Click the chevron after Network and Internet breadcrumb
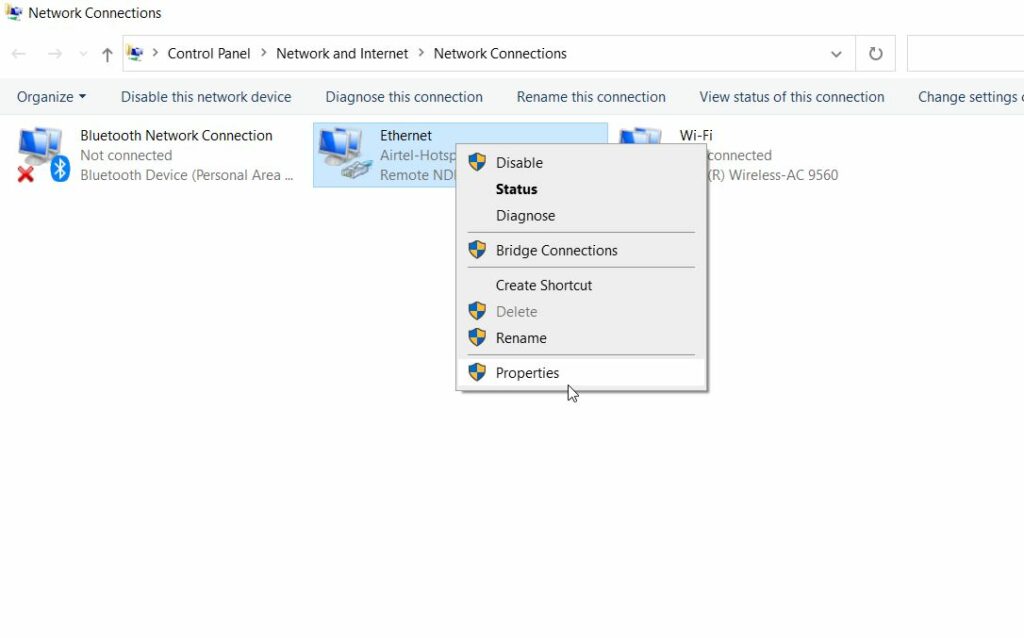The width and height of the screenshot is (1024, 638). point(423,53)
